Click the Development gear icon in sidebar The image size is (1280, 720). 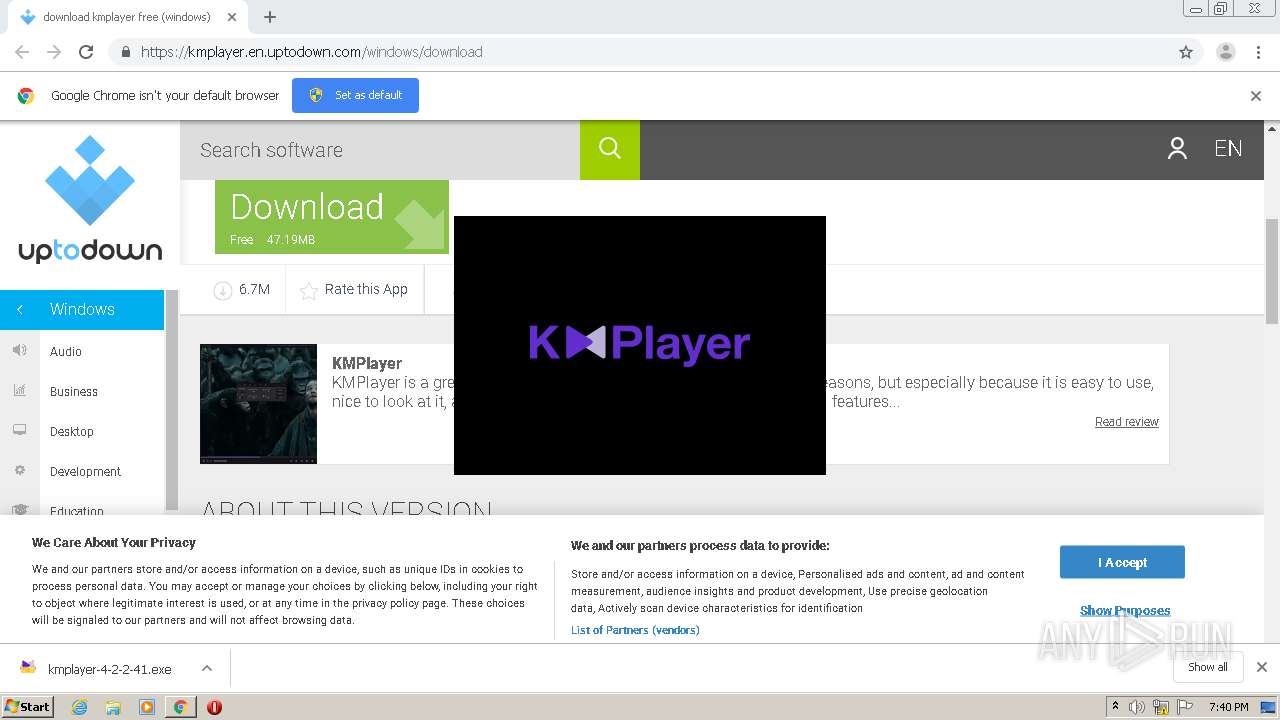tap(19, 470)
